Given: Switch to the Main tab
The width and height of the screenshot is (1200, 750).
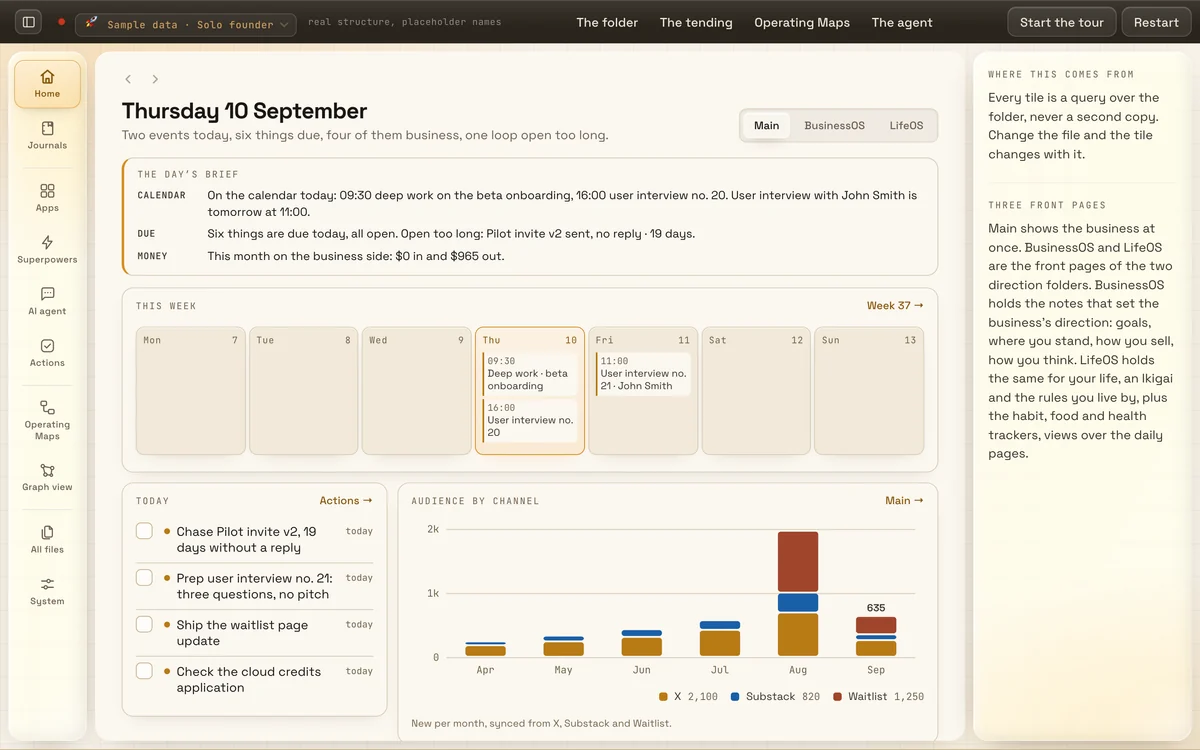Looking at the screenshot, I should [x=767, y=126].
